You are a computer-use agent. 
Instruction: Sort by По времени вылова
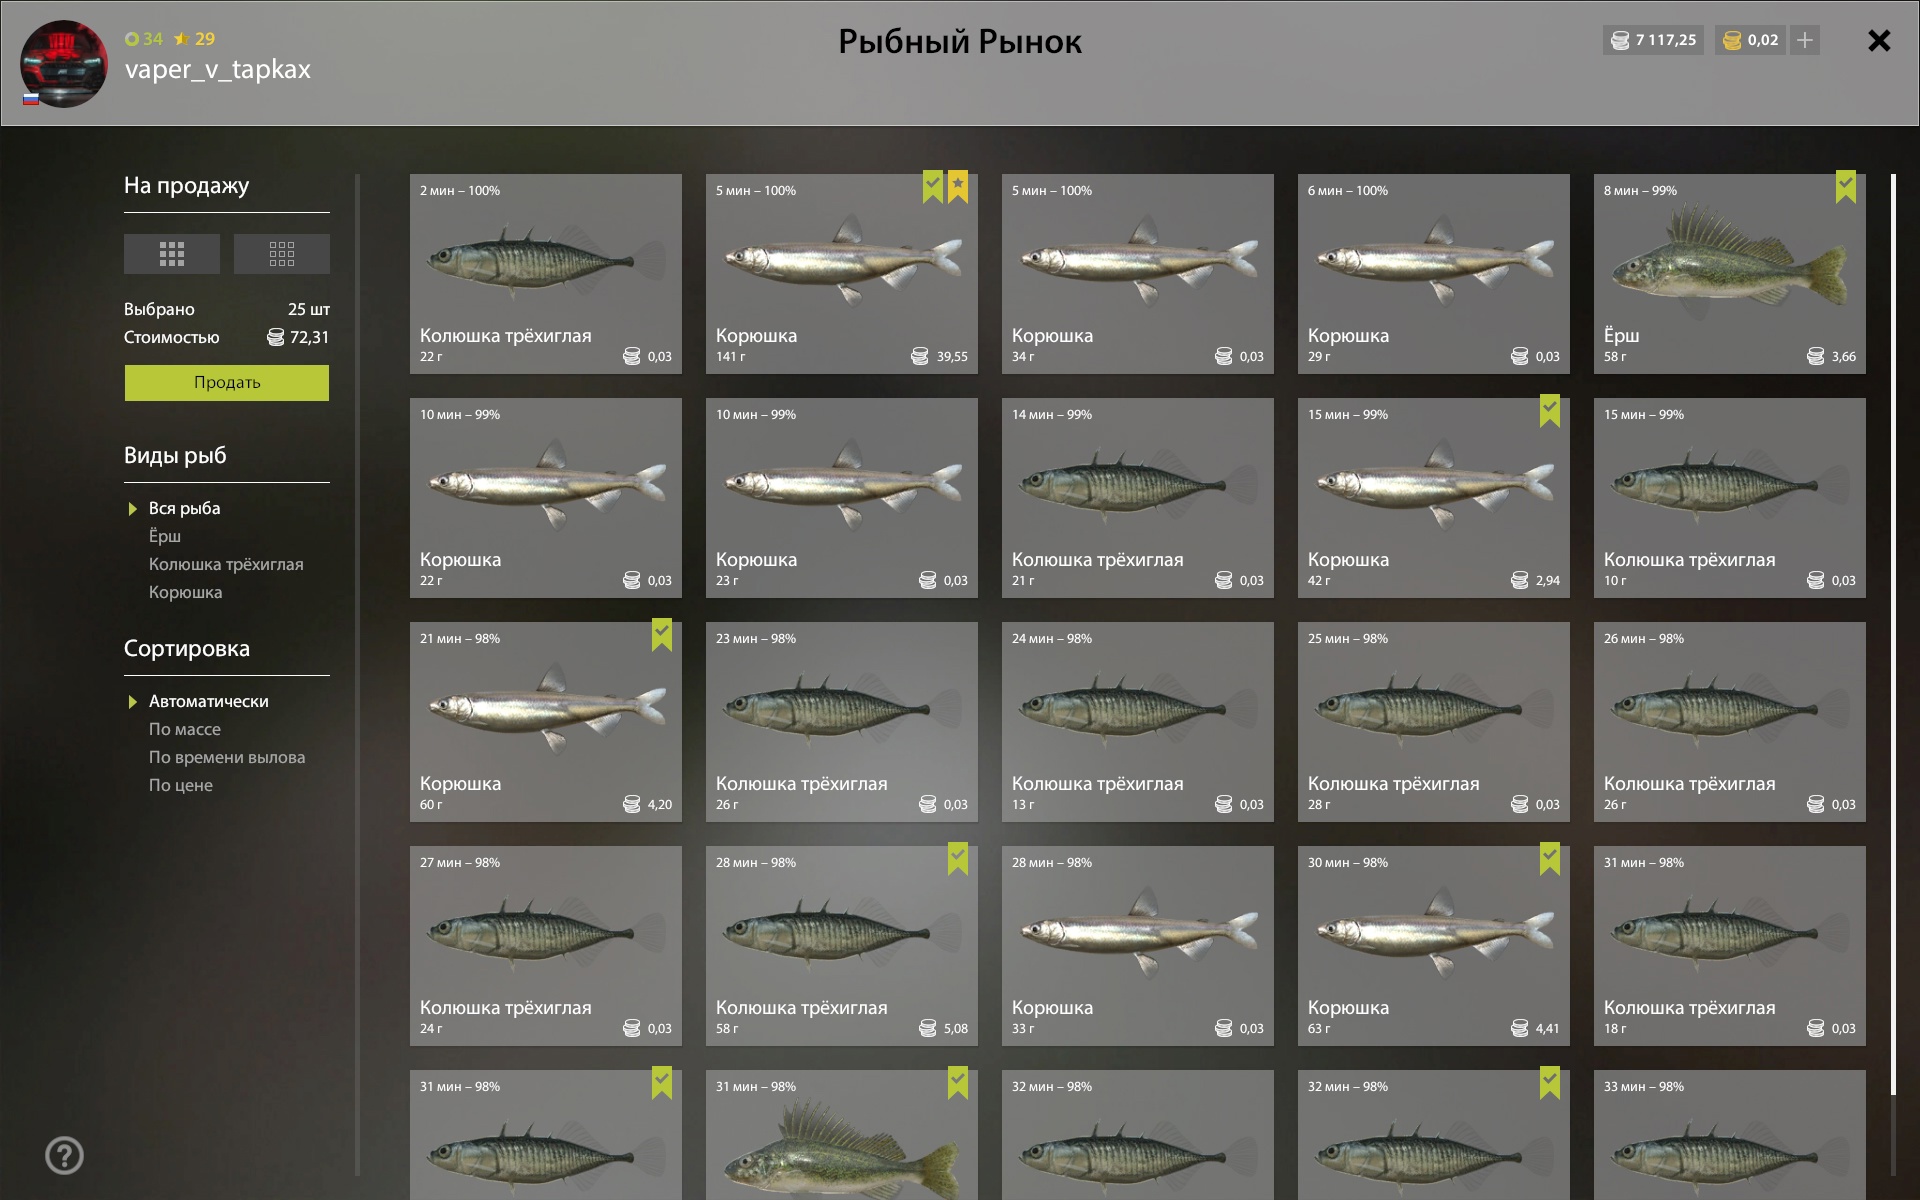[x=227, y=757]
